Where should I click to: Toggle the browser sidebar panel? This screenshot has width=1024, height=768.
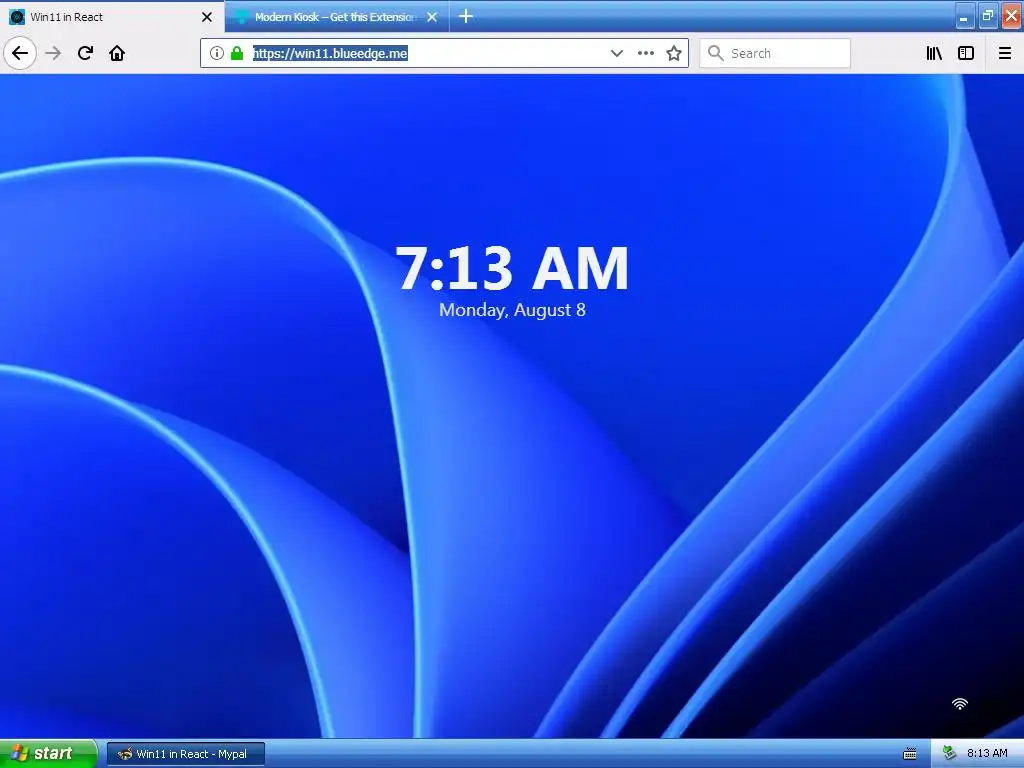pos(966,54)
